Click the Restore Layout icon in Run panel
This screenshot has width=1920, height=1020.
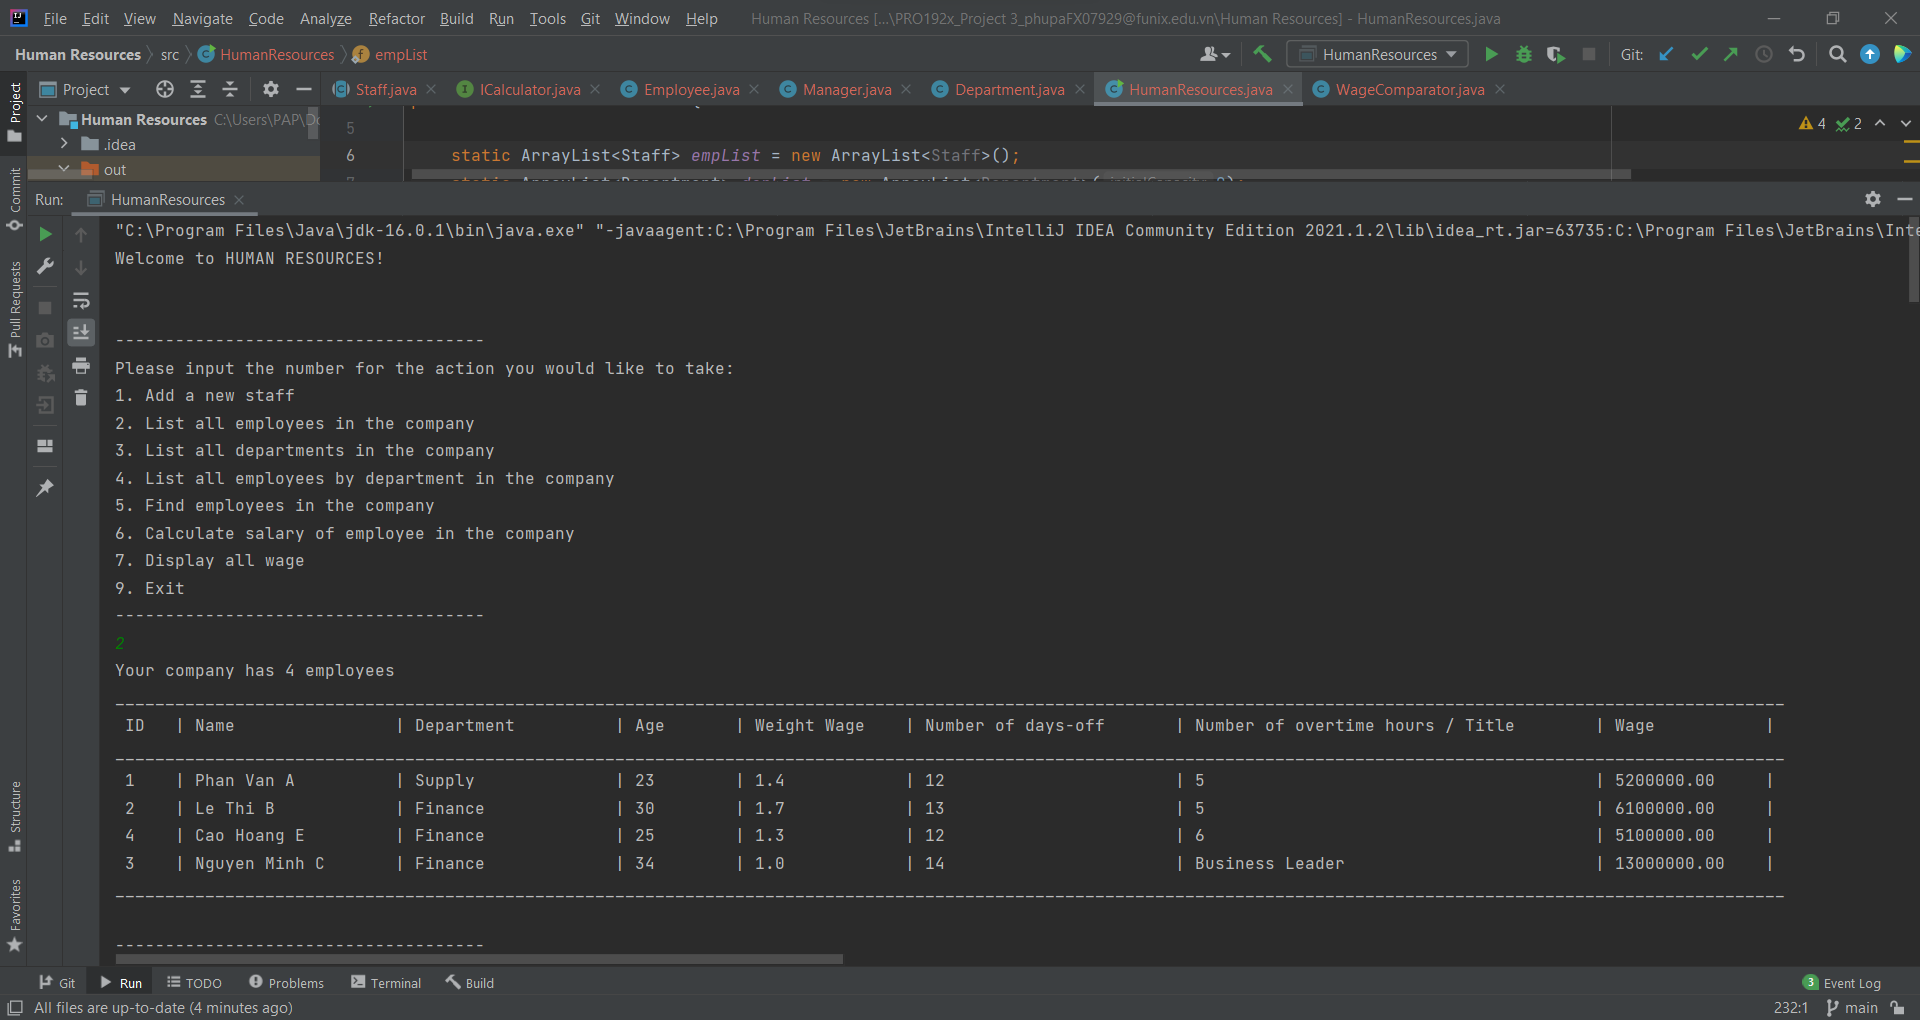45,446
